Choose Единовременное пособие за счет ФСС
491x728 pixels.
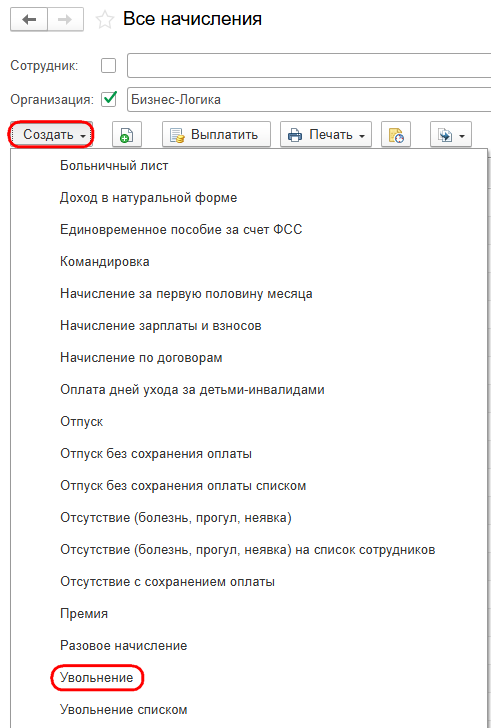click(x=181, y=230)
